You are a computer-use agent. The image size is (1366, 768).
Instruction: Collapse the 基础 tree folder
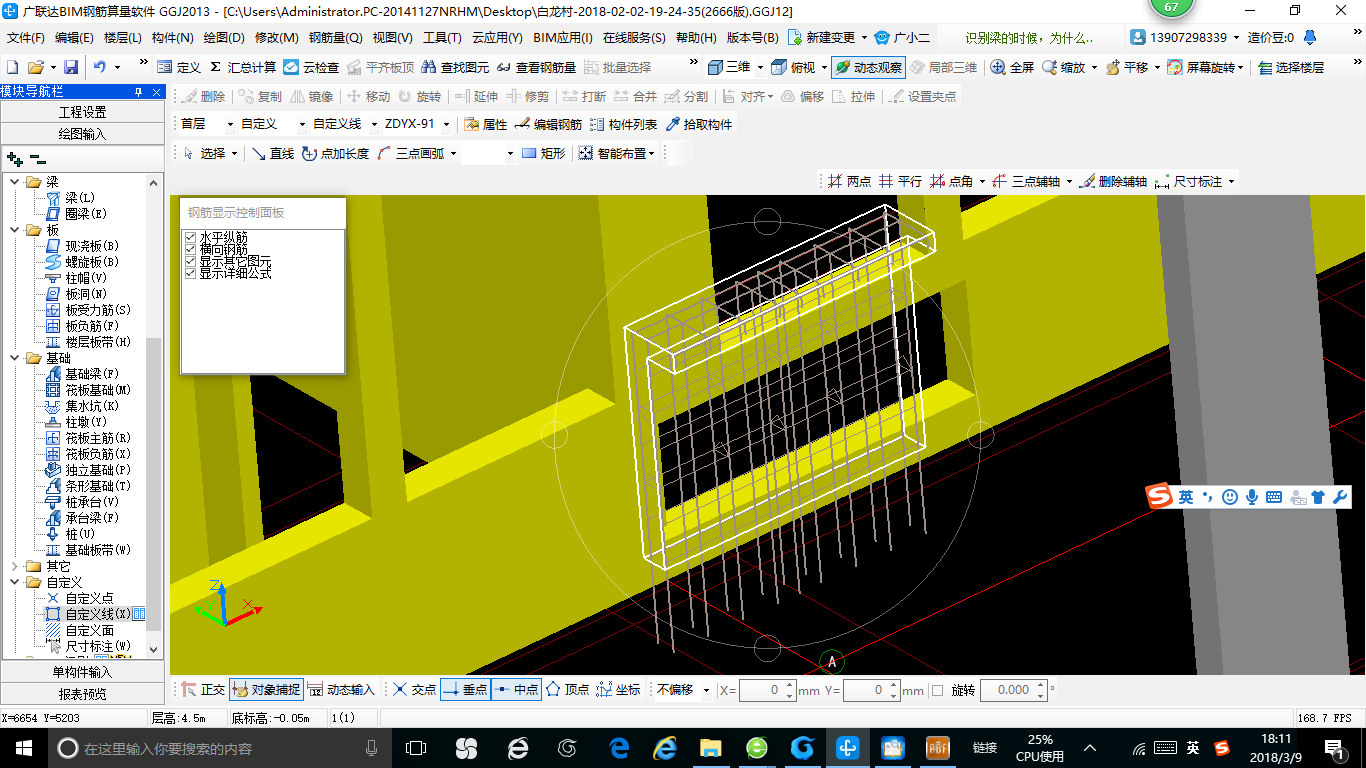14,358
